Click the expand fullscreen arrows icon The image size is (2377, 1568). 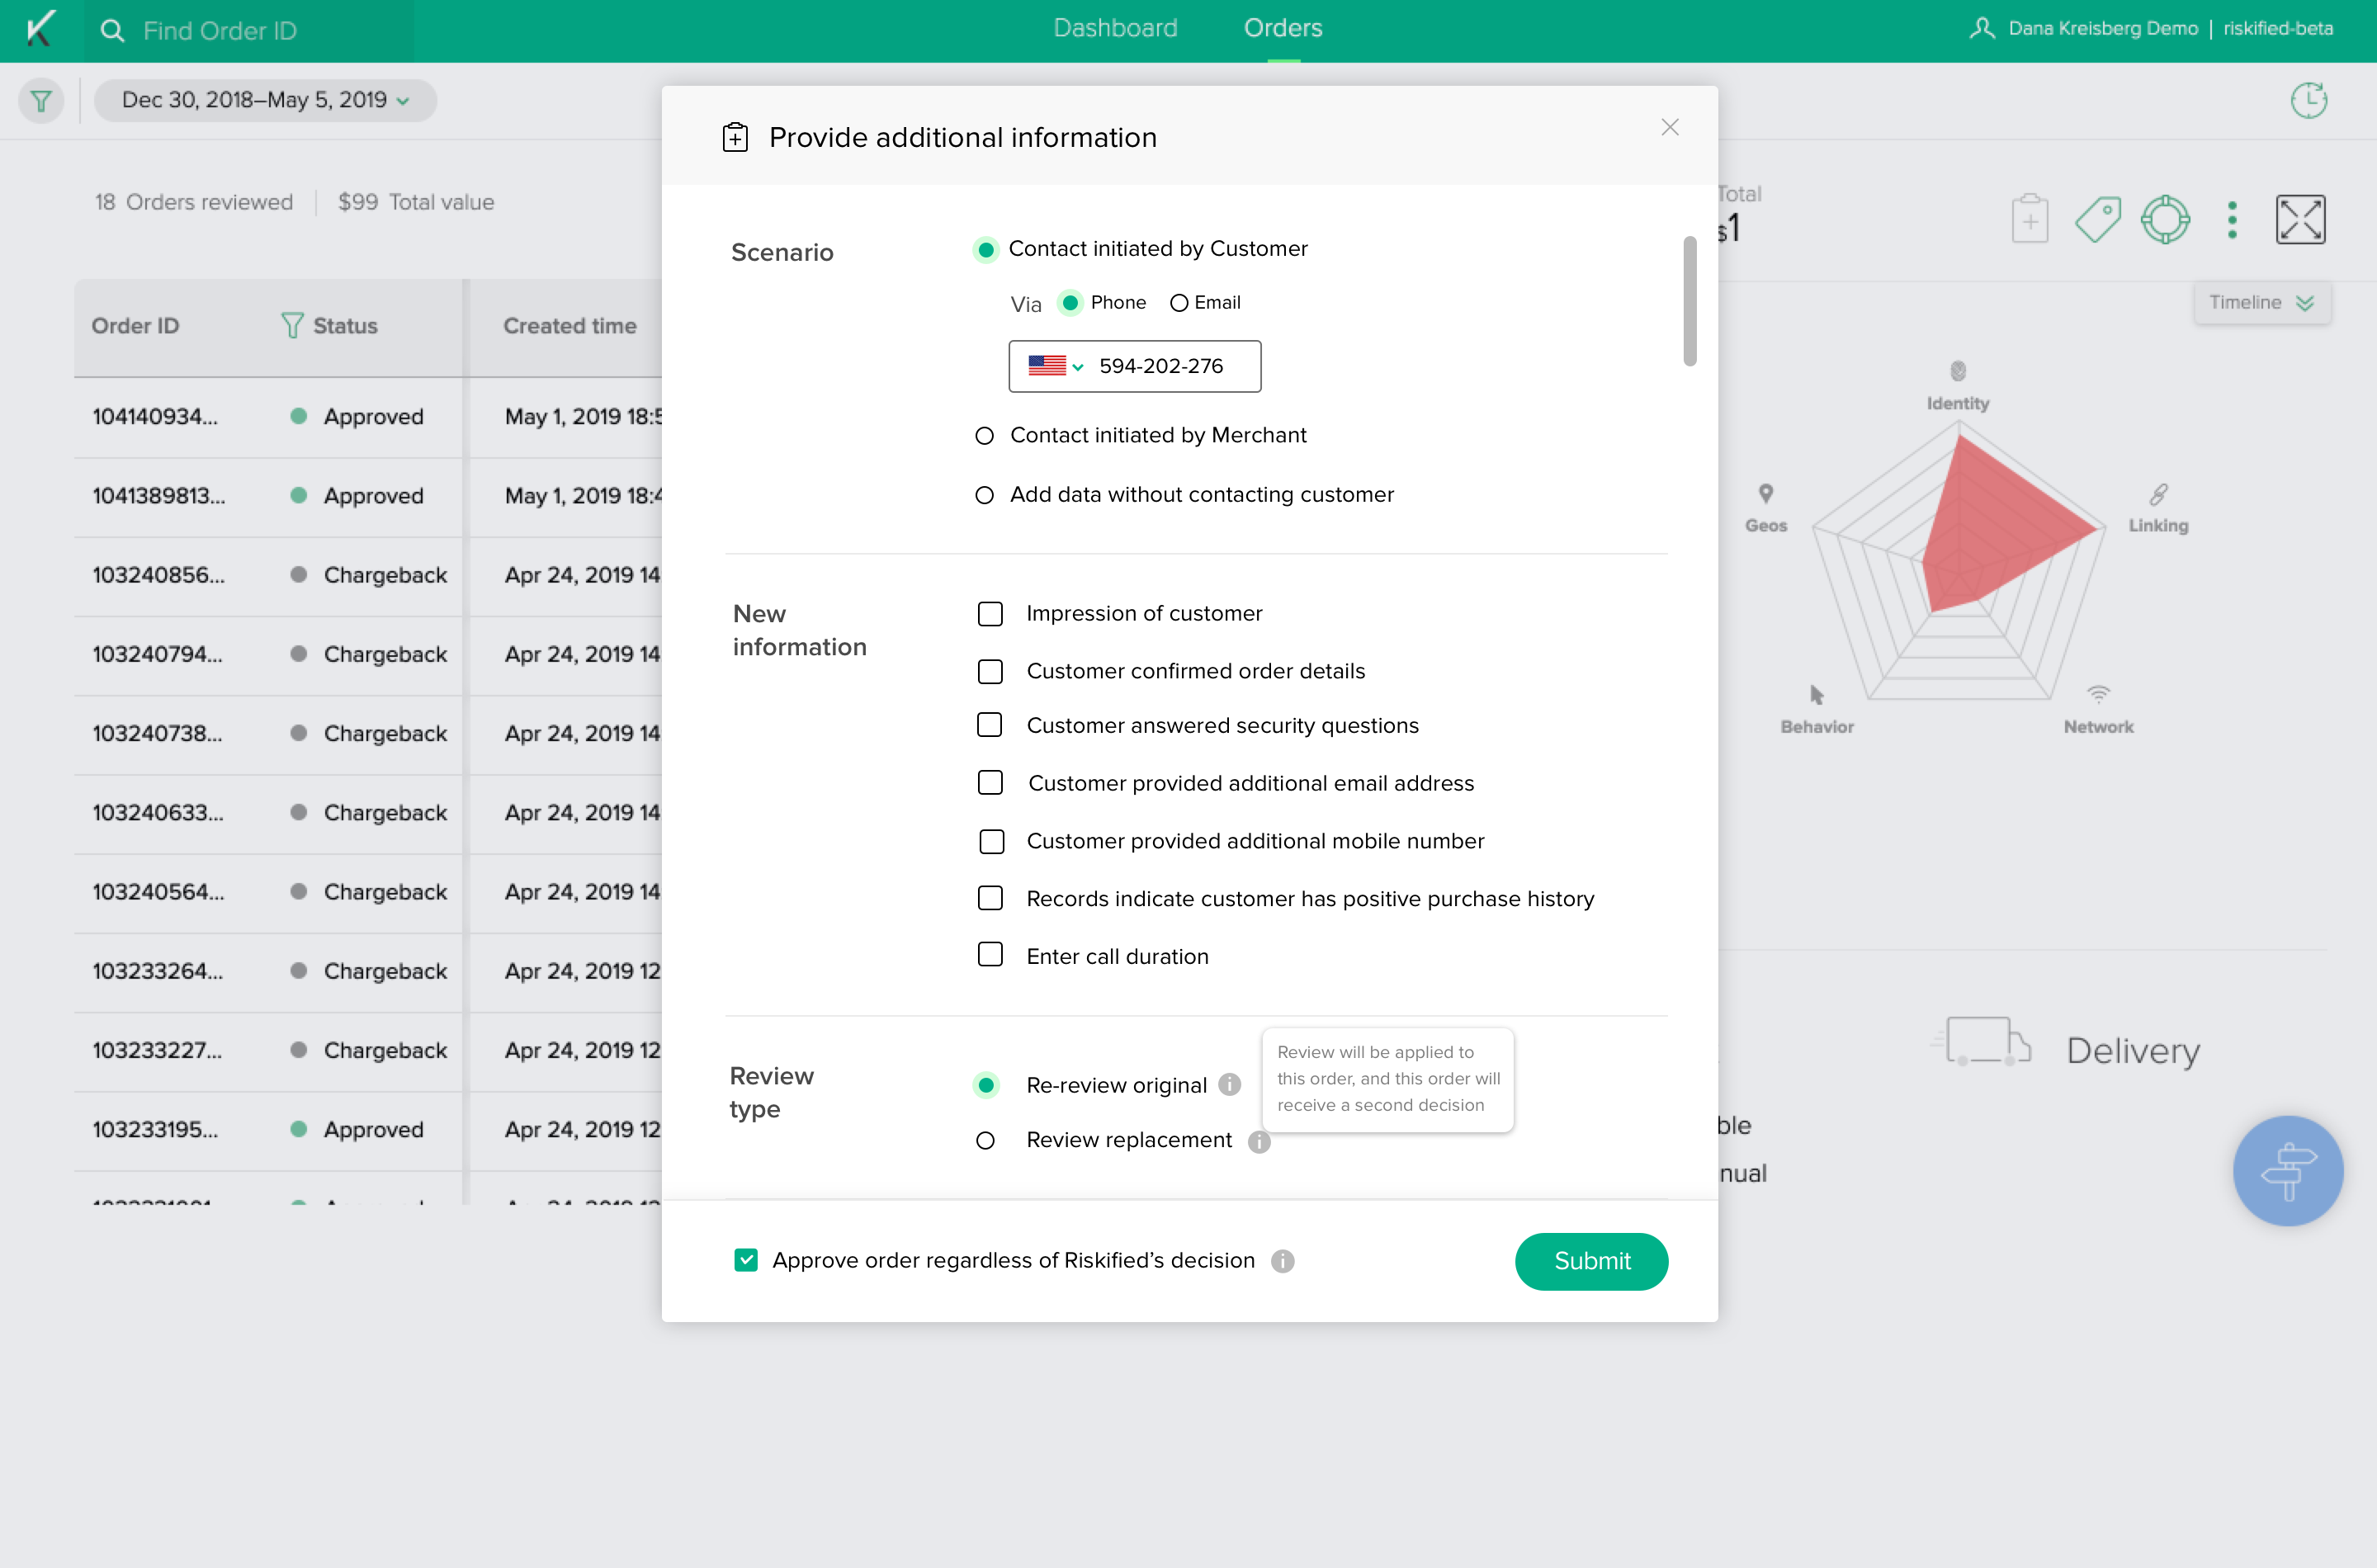(x=2300, y=219)
